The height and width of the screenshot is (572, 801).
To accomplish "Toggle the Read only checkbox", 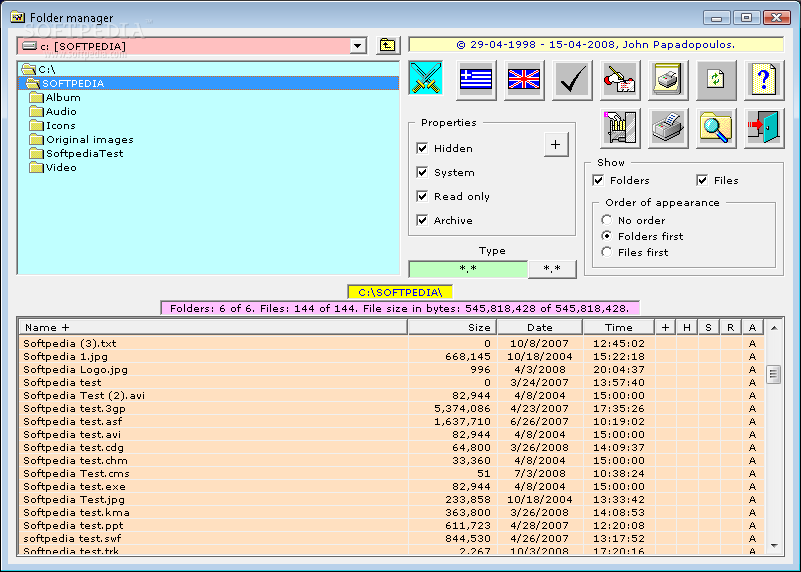I will [x=422, y=196].
